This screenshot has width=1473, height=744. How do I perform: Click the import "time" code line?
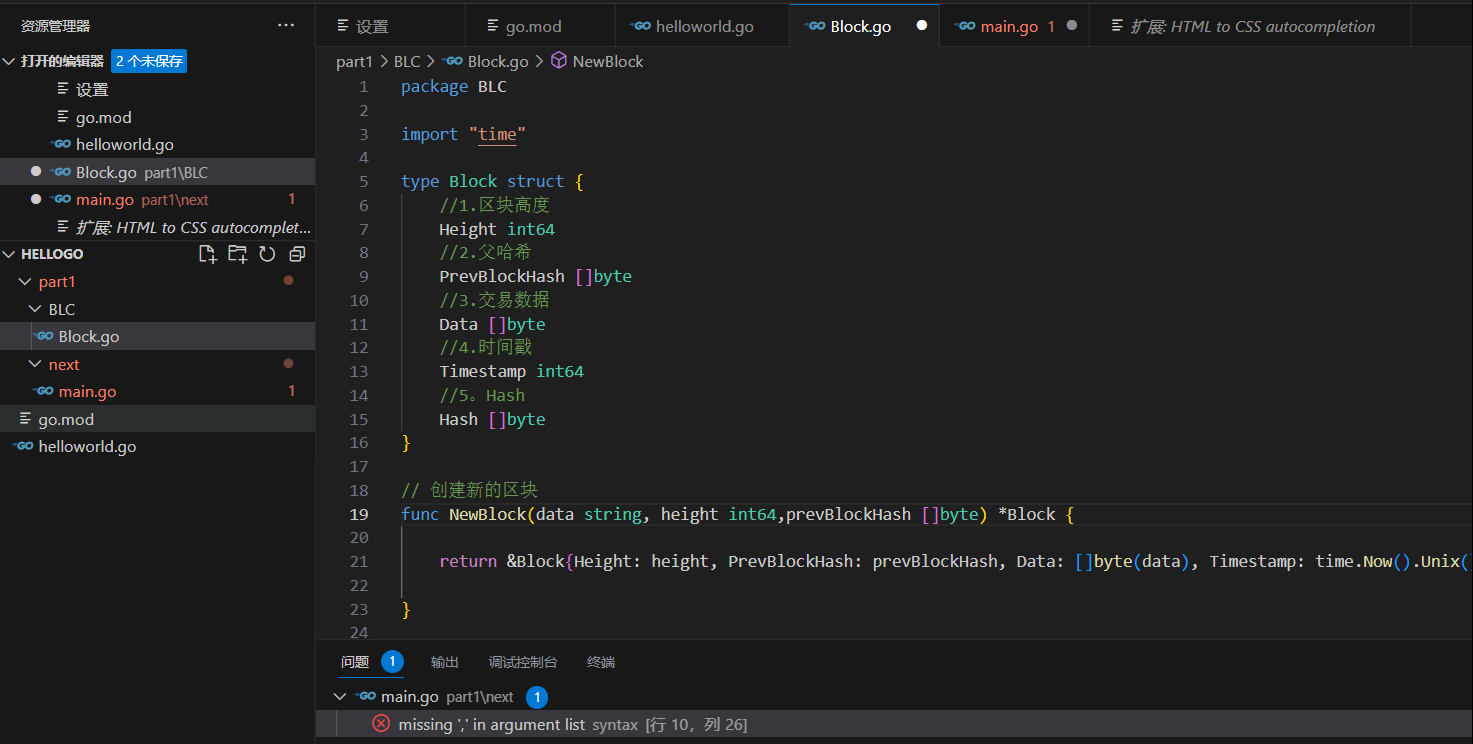coord(463,134)
